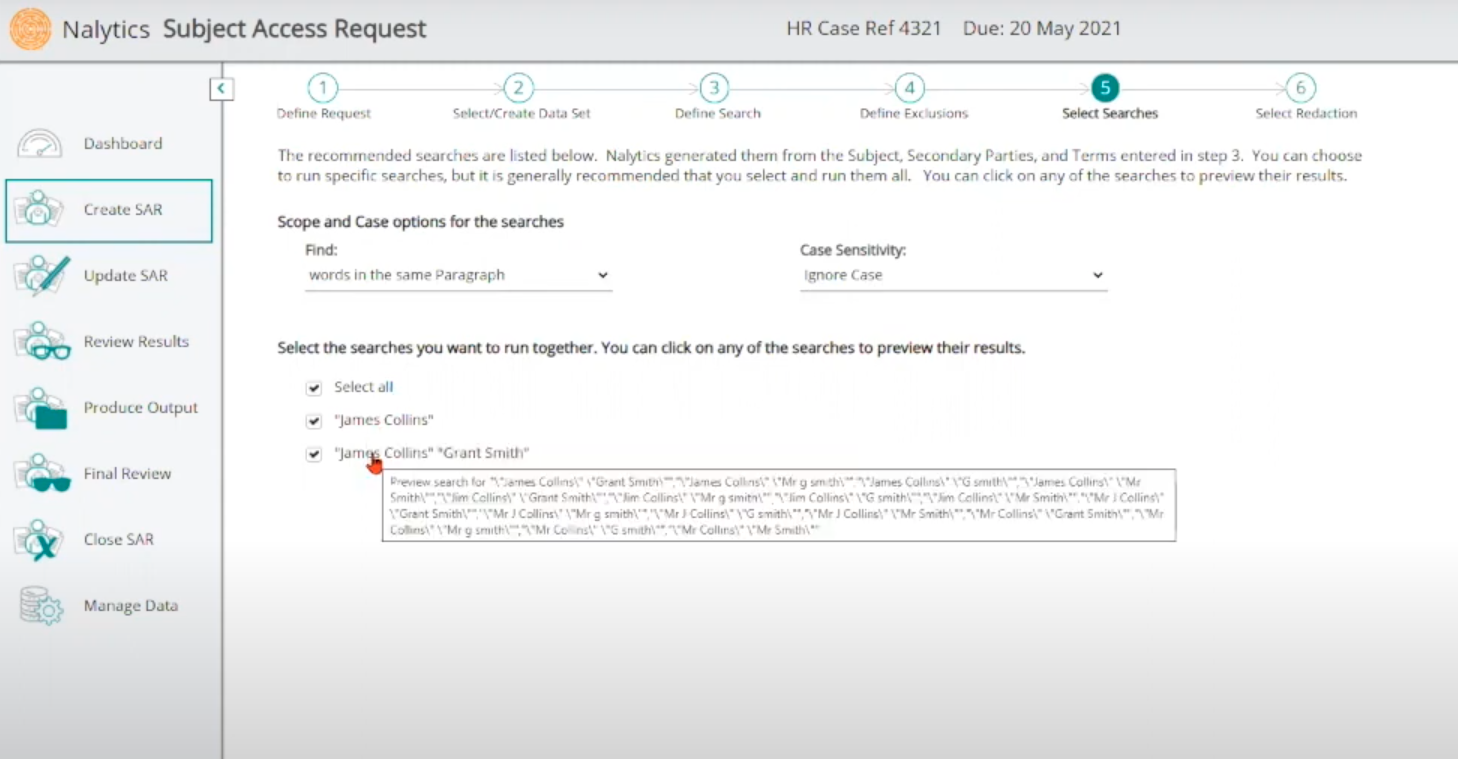This screenshot has width=1458, height=759.
Task: Disable the "James Collins" "Grant Smith" search
Action: point(313,453)
